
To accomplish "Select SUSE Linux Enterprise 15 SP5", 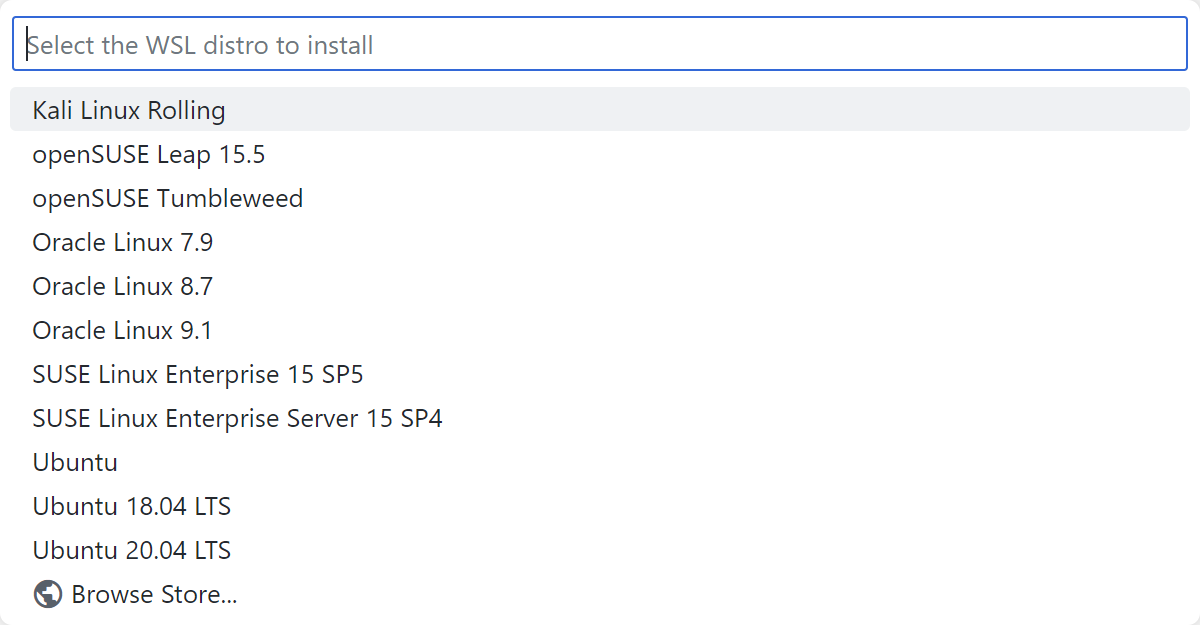I will coord(198,374).
